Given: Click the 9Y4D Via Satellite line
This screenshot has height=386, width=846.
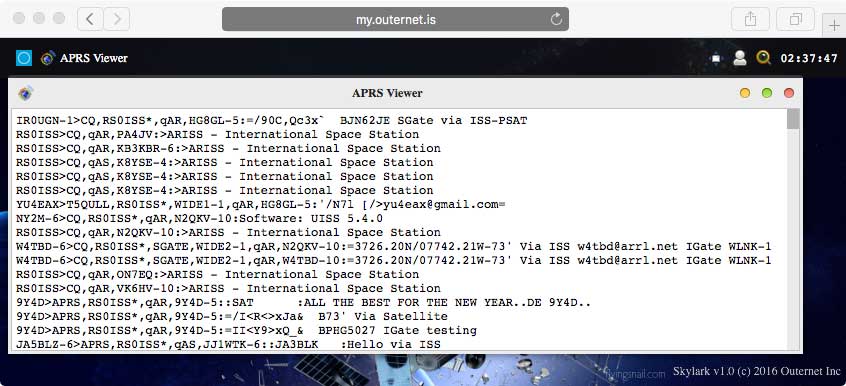Looking at the screenshot, I should (231, 317).
